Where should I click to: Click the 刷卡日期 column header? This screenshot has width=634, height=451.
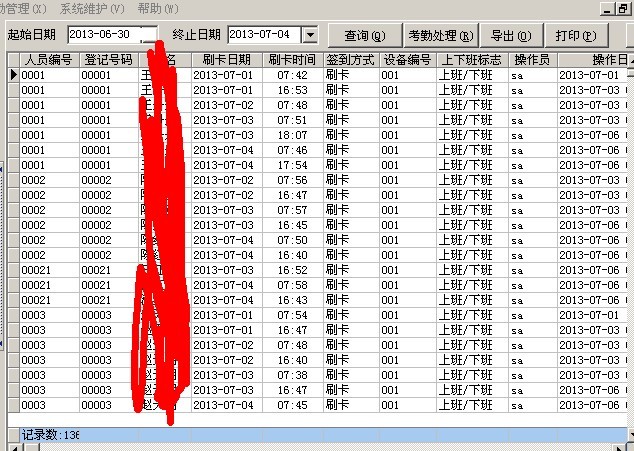point(225,60)
